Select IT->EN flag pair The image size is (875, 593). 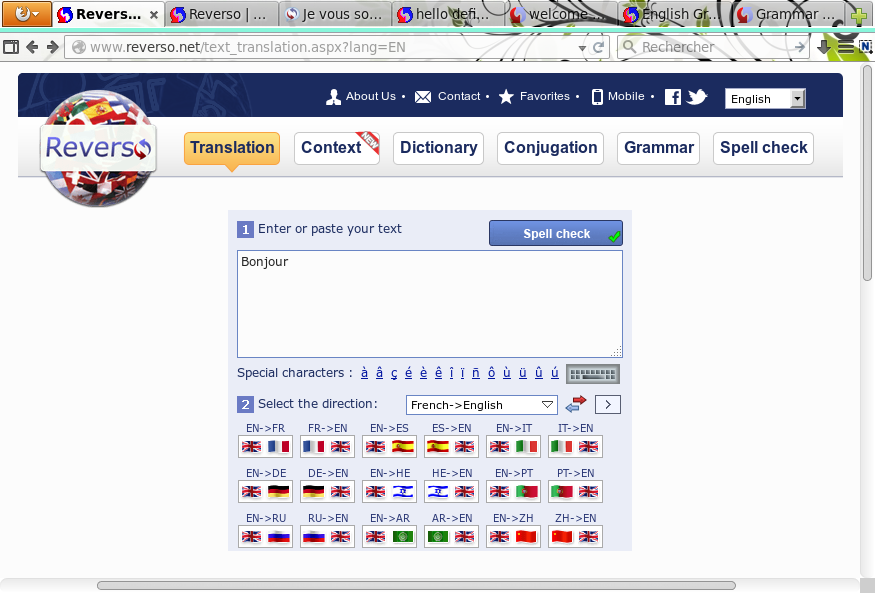tap(575, 446)
